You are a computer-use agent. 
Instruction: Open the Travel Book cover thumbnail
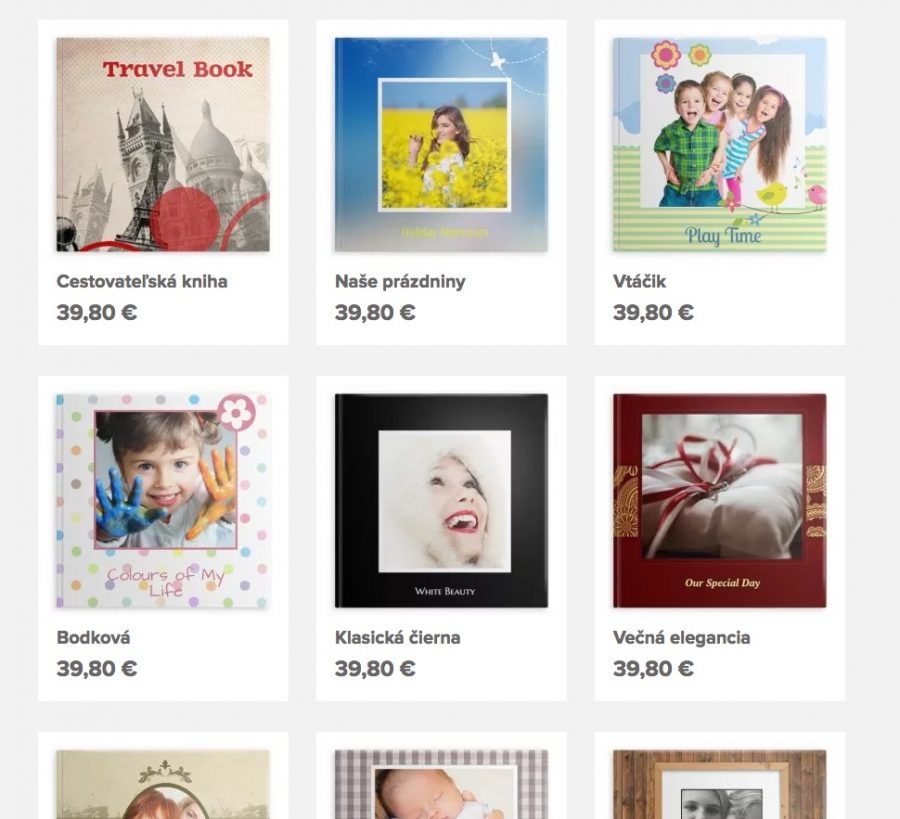point(163,145)
